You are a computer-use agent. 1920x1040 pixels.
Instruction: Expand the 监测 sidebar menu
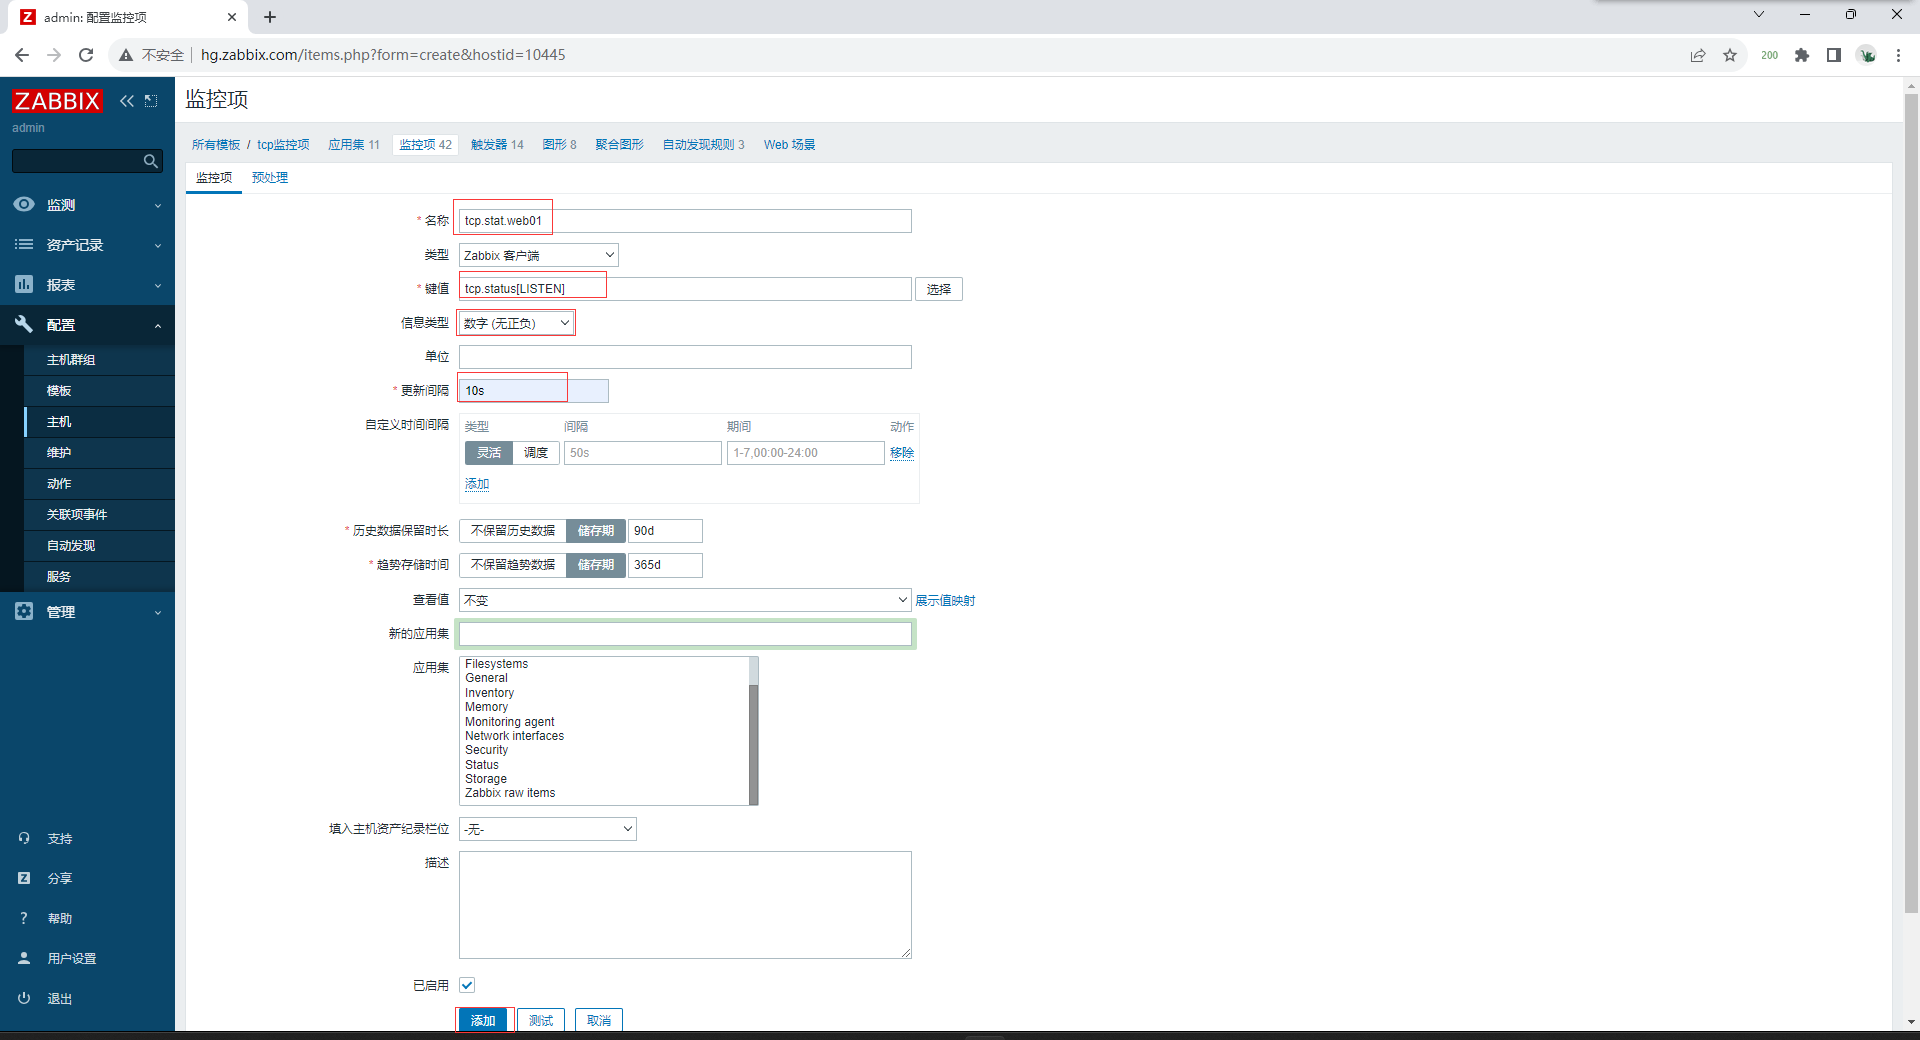(x=87, y=204)
